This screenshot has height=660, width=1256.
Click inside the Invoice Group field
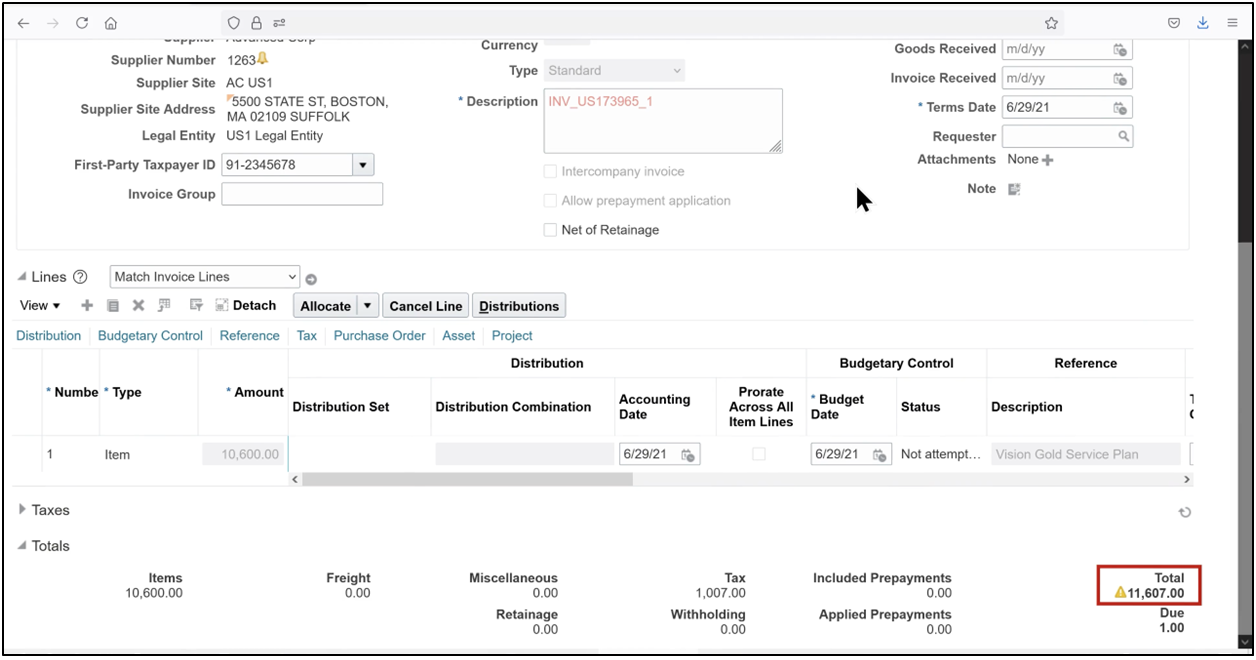coord(301,193)
